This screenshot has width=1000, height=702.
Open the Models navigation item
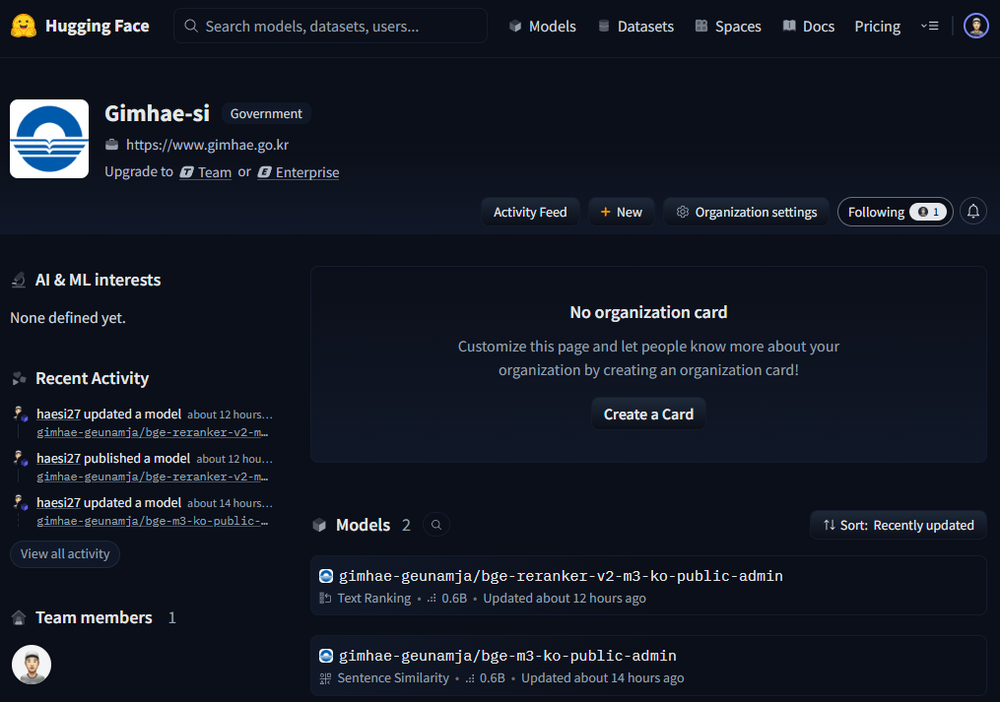(542, 26)
